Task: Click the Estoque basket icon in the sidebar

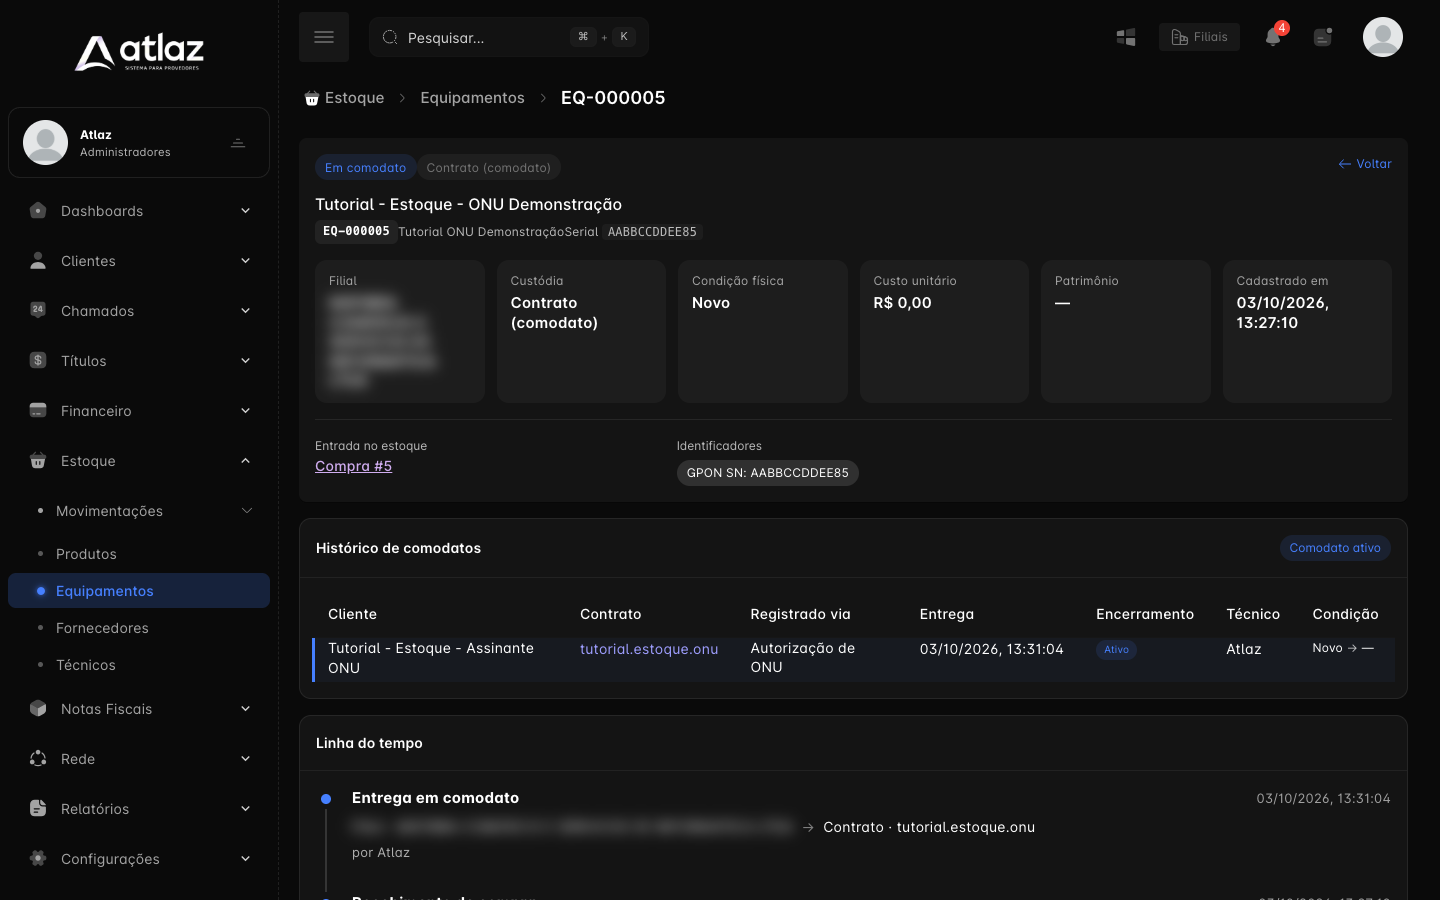Action: point(38,460)
